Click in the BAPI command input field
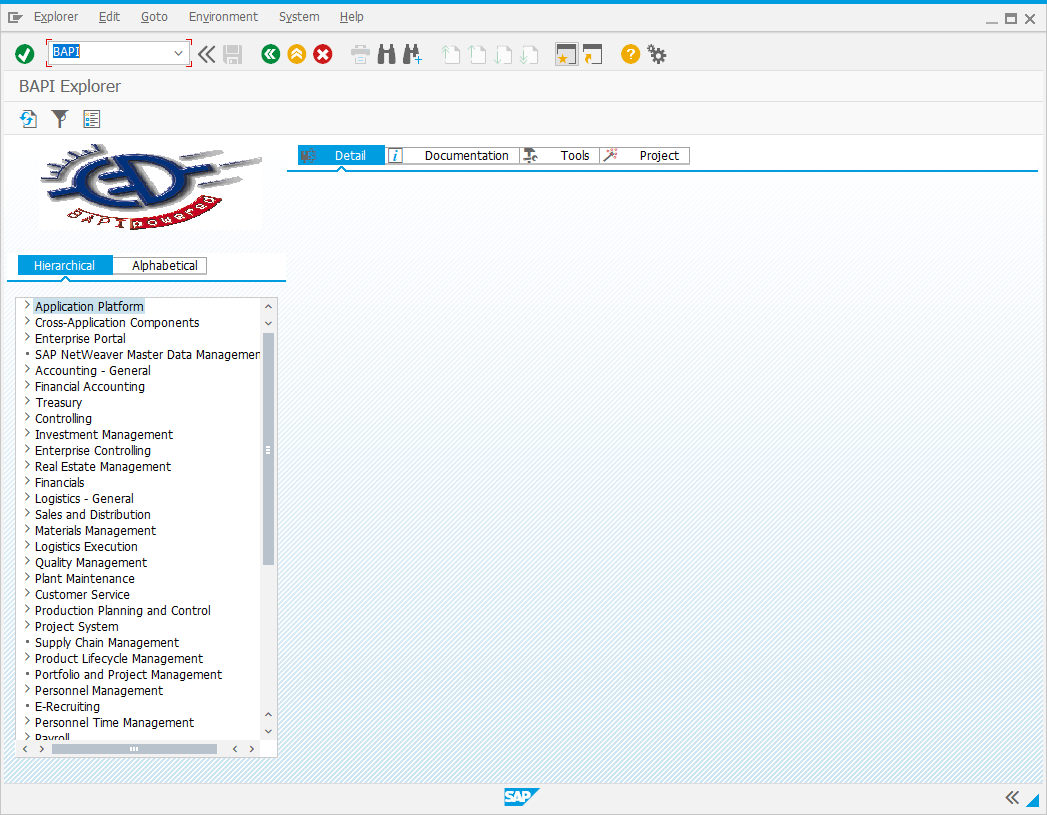The height and width of the screenshot is (815, 1047). (111, 52)
